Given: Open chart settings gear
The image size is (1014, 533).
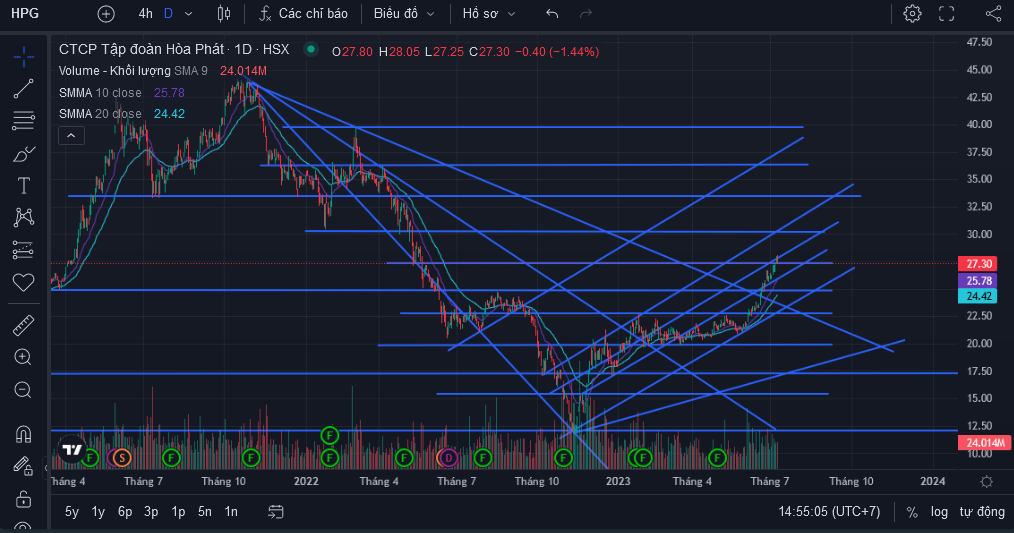Looking at the screenshot, I should pyautogui.click(x=912, y=14).
